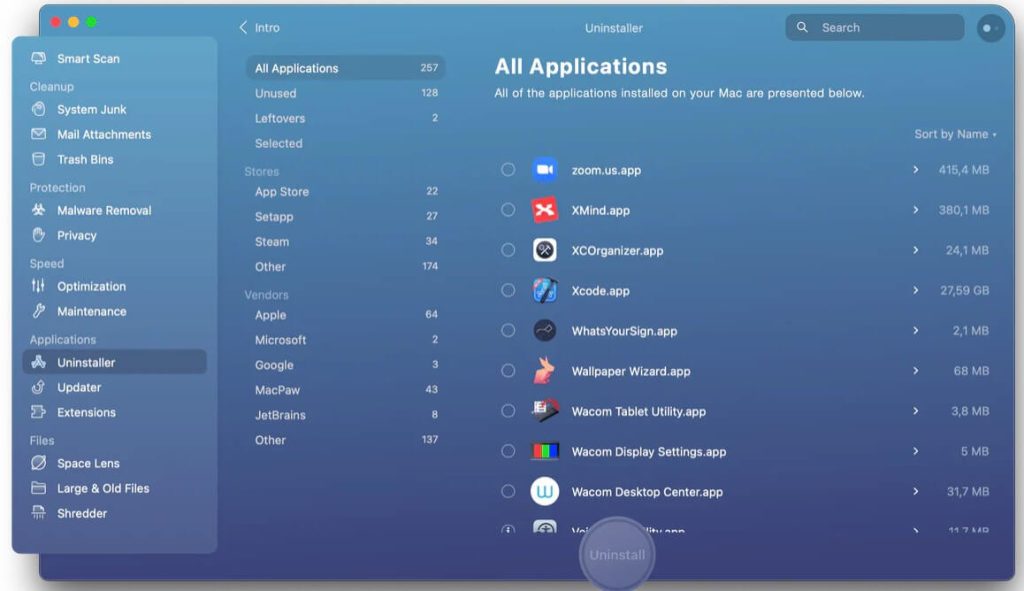
Task: Select the MacPaw vendor filter
Action: pyautogui.click(x=277, y=390)
